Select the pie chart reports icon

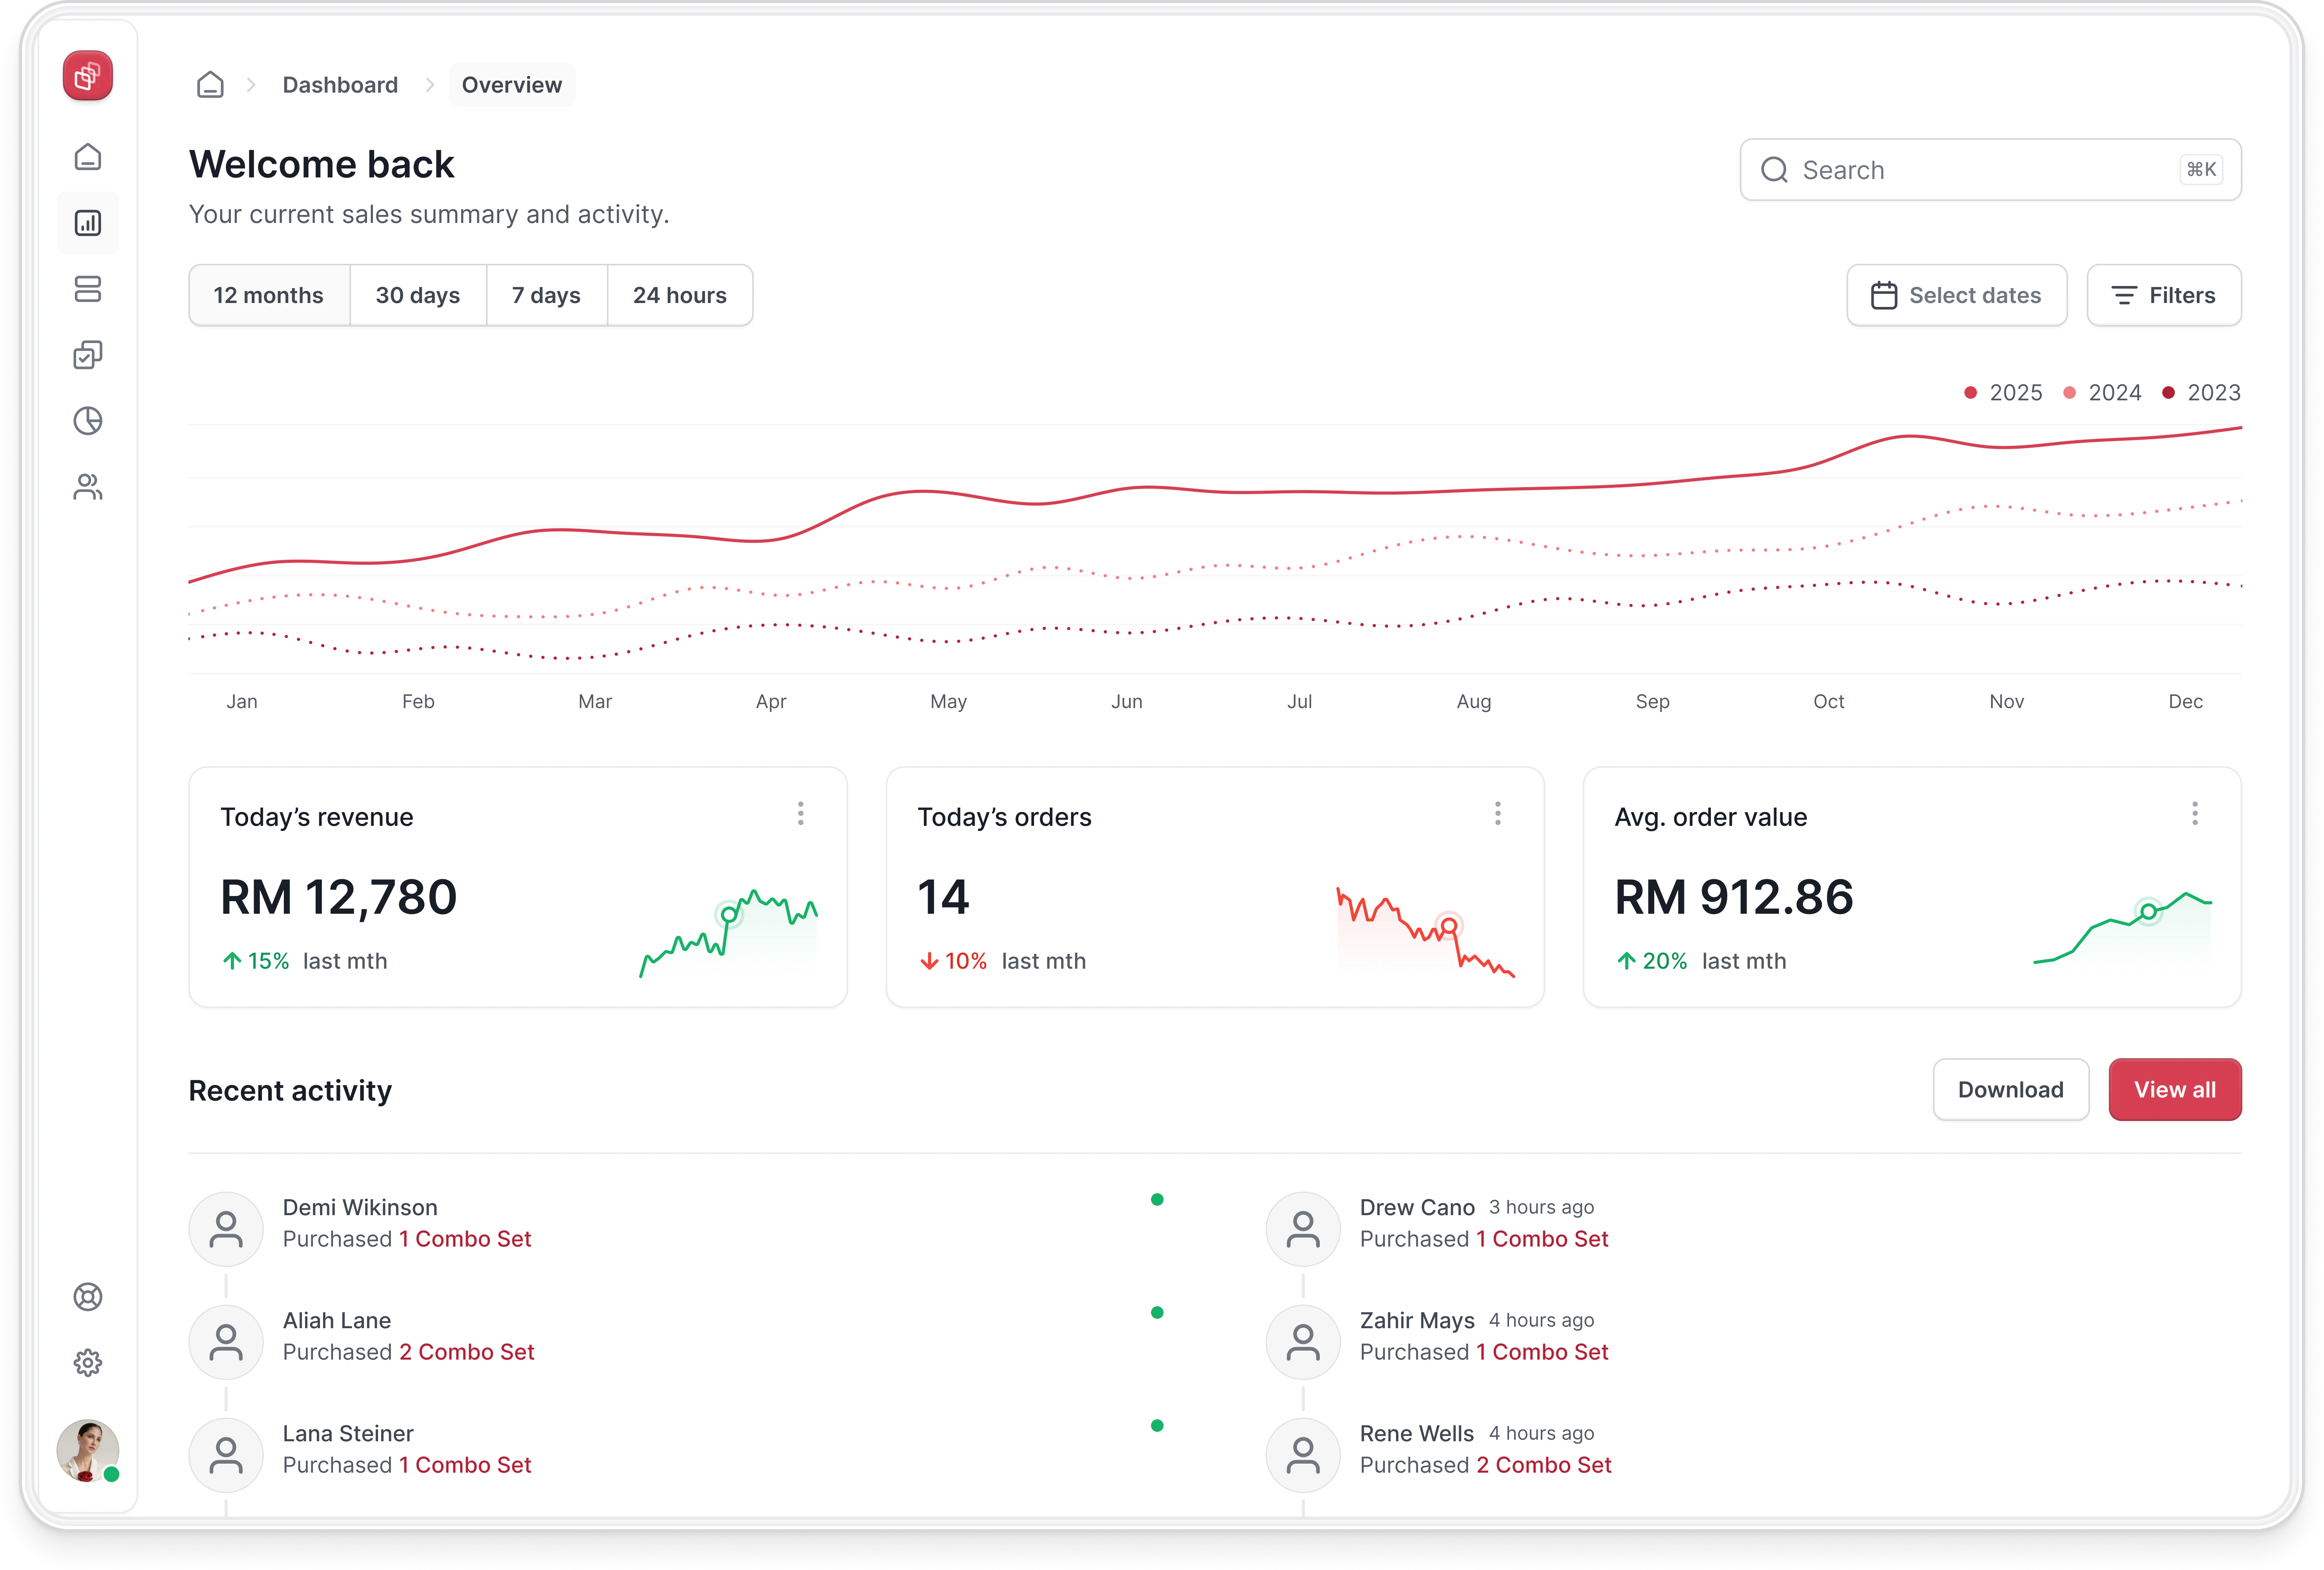click(x=88, y=420)
